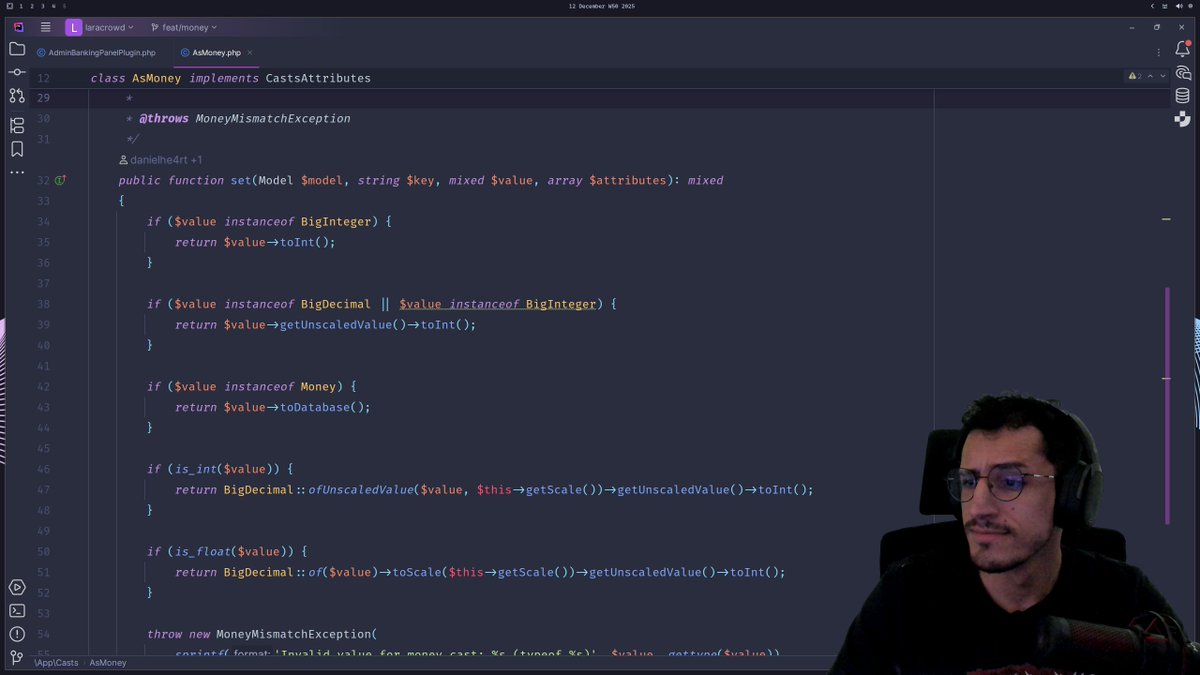The width and height of the screenshot is (1200, 675).
Task: Click toScale on line 51
Action: (417, 573)
